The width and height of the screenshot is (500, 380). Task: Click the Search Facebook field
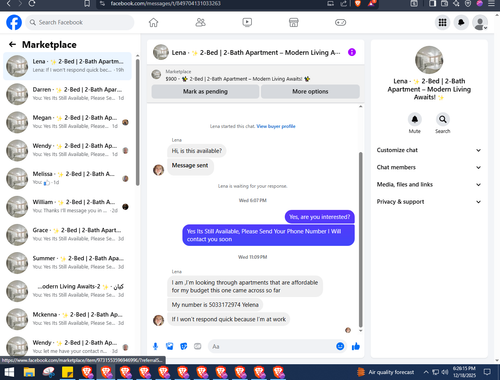(x=80, y=22)
